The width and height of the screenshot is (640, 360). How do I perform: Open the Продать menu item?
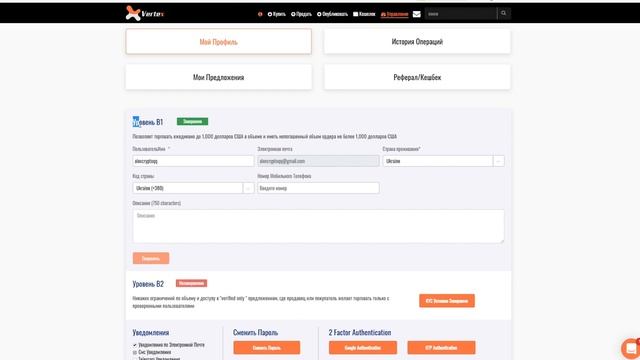(301, 14)
